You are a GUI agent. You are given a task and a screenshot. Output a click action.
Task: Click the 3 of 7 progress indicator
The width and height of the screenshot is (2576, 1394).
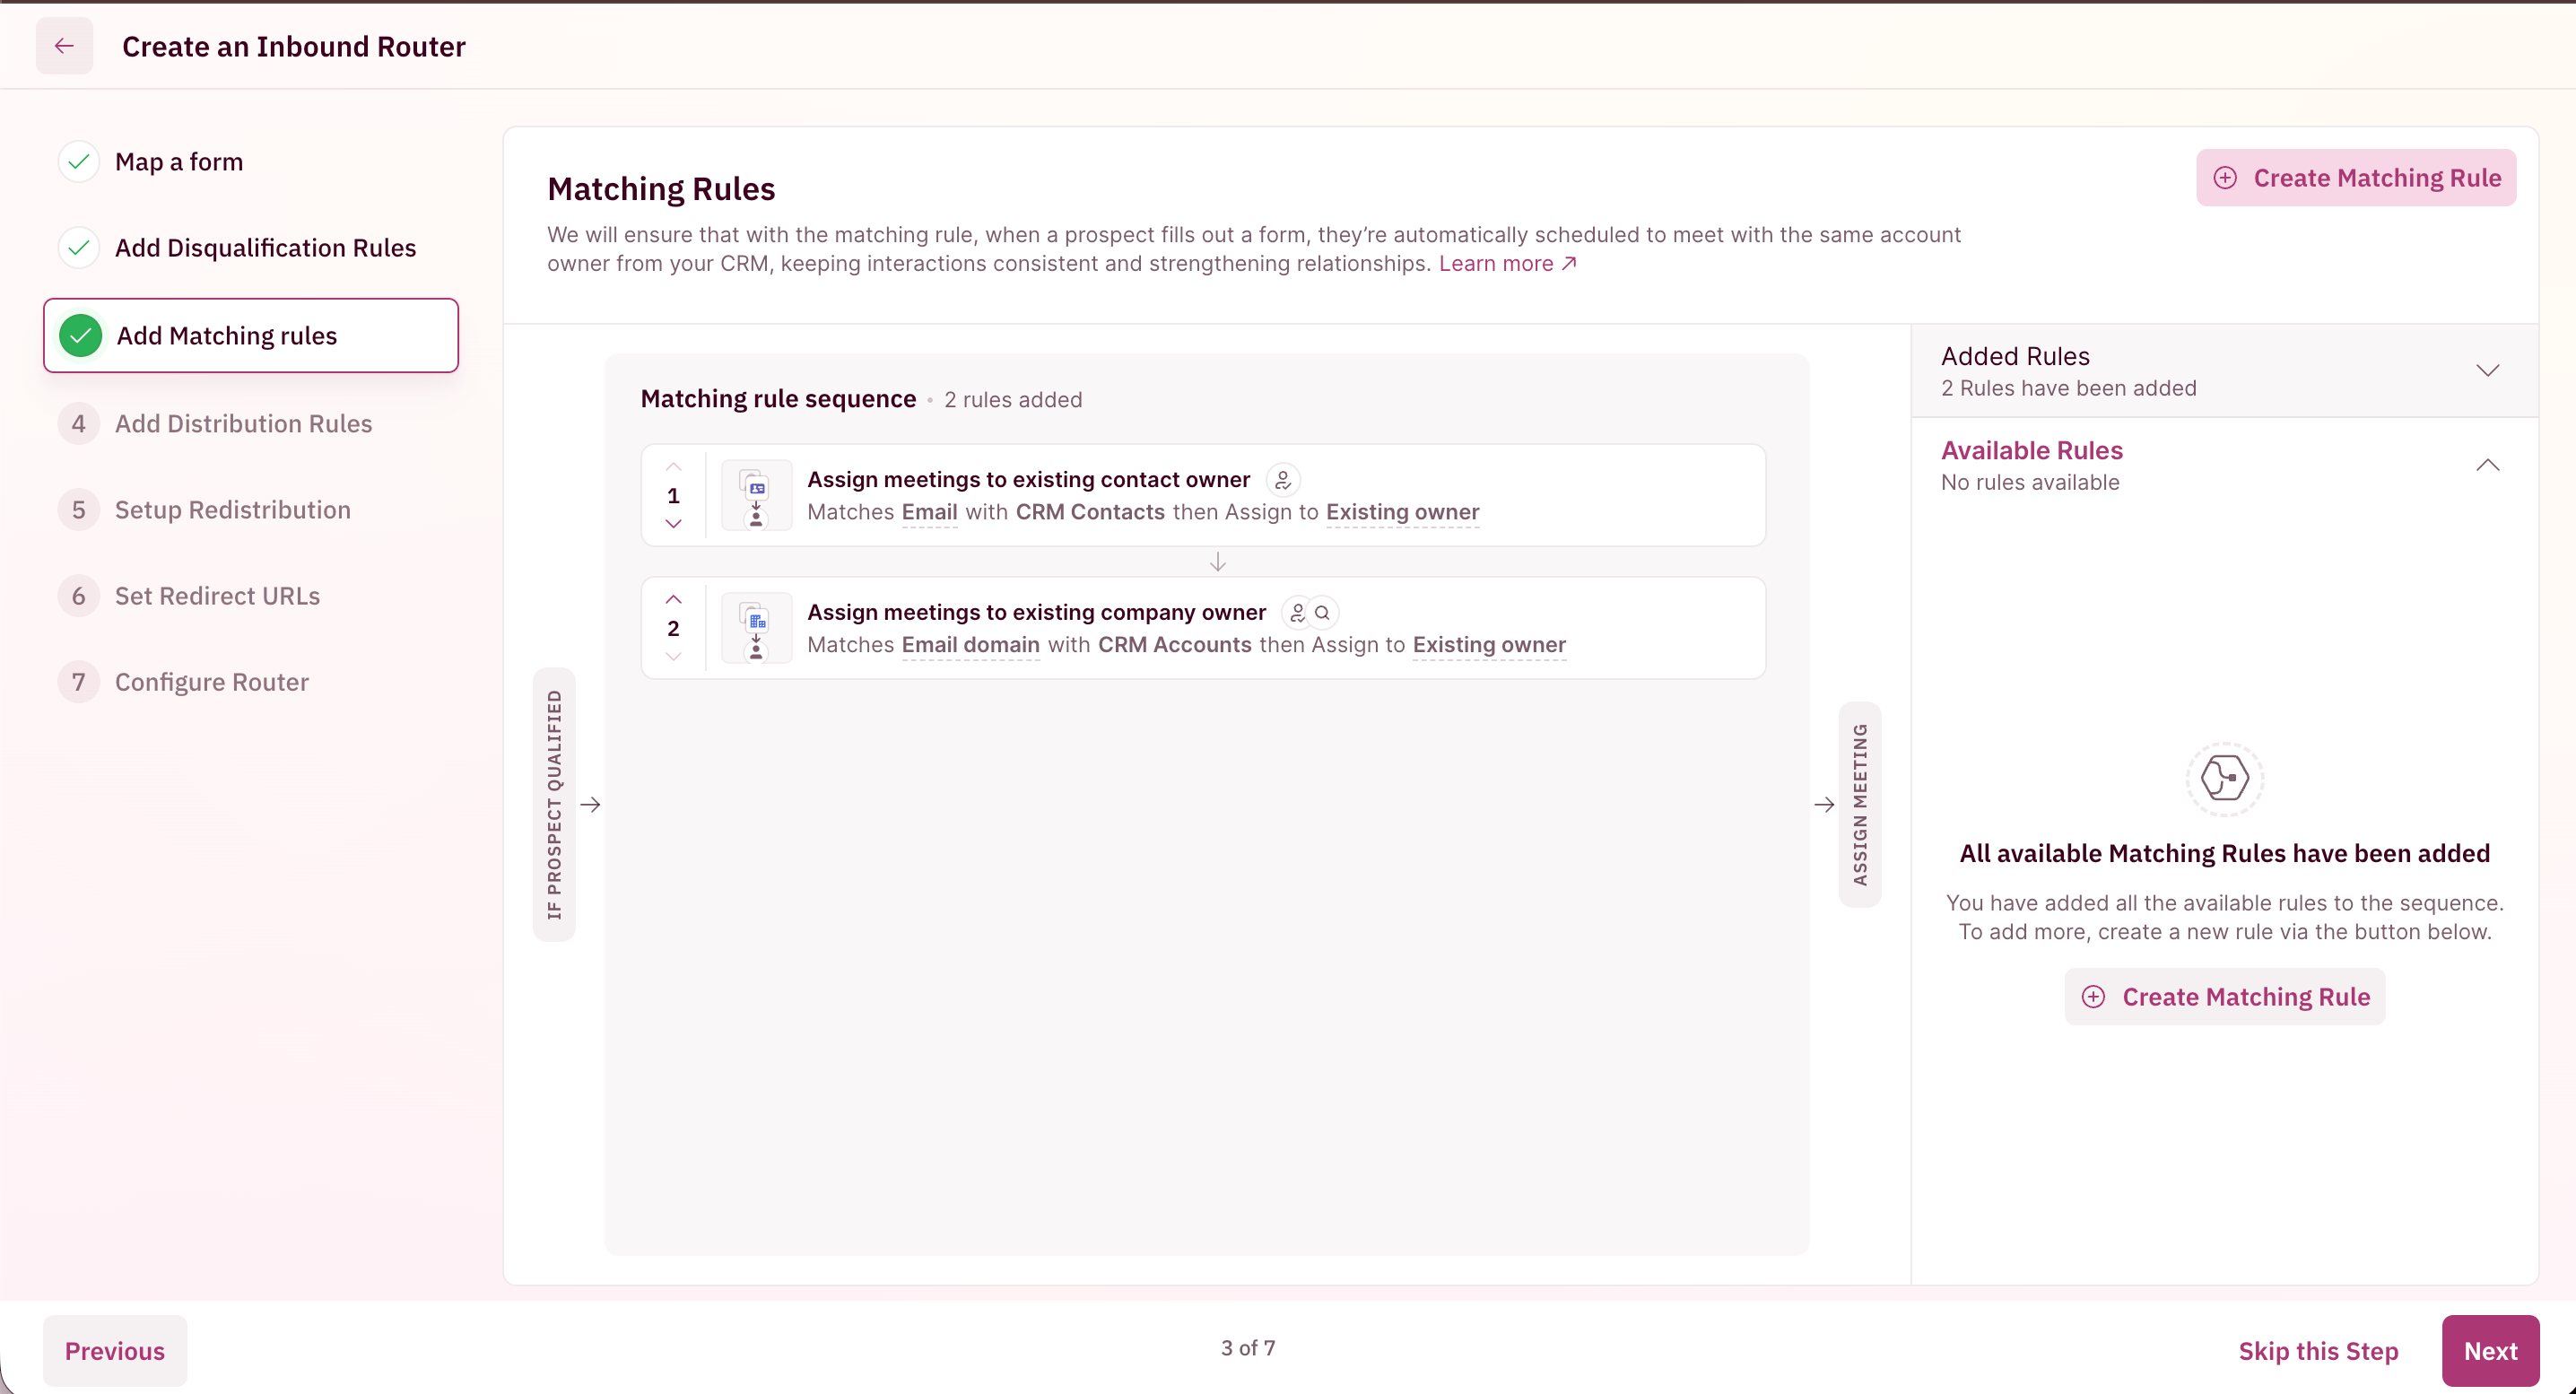pos(1247,1348)
